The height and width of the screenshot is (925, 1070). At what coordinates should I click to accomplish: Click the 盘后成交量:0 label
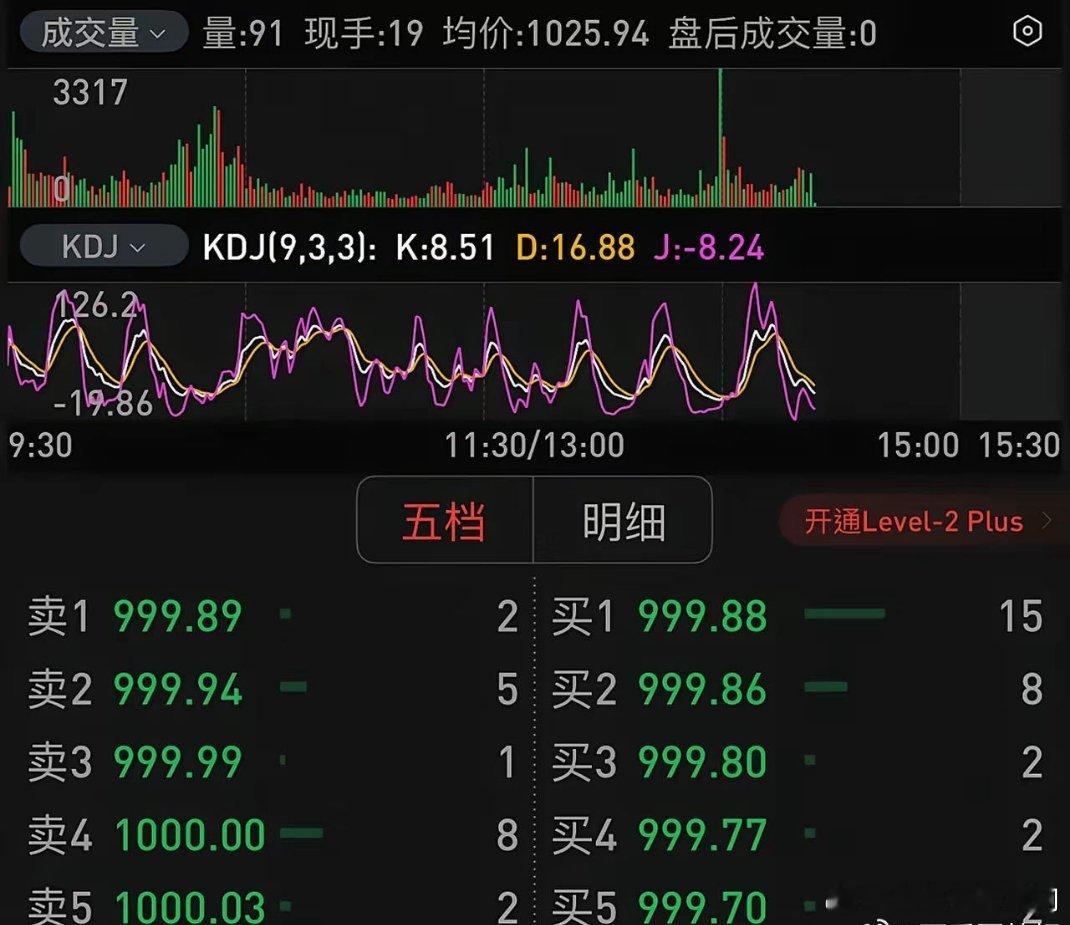(772, 33)
